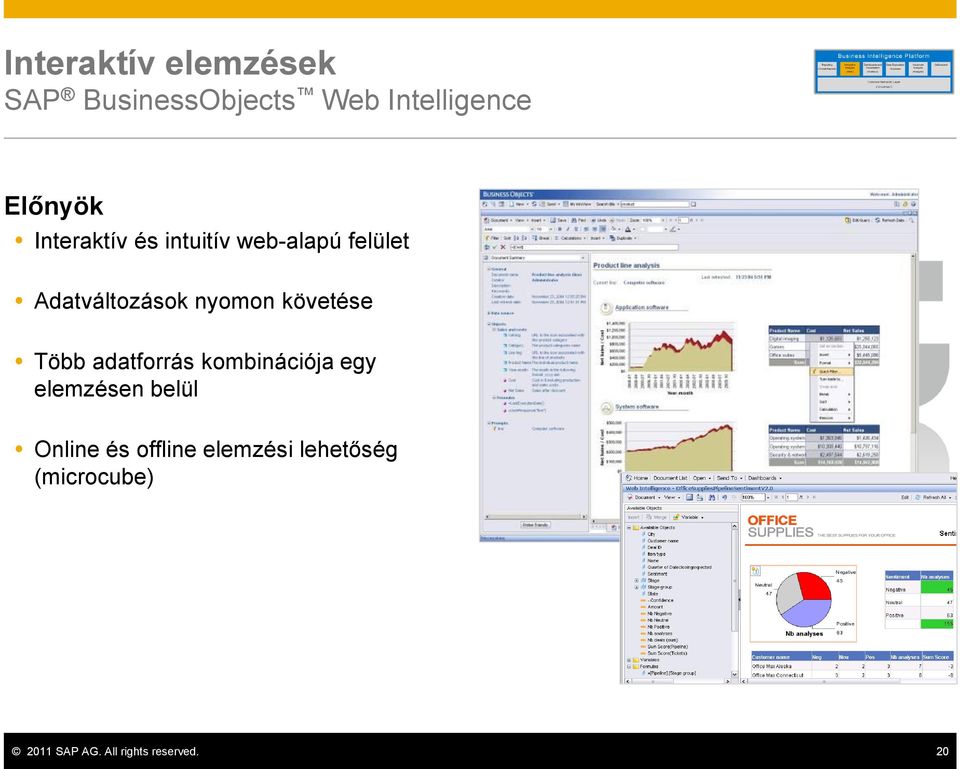Click the Available Objects scrollbar up arrow
This screenshot has width=960, height=769.
pyautogui.click(x=734, y=527)
